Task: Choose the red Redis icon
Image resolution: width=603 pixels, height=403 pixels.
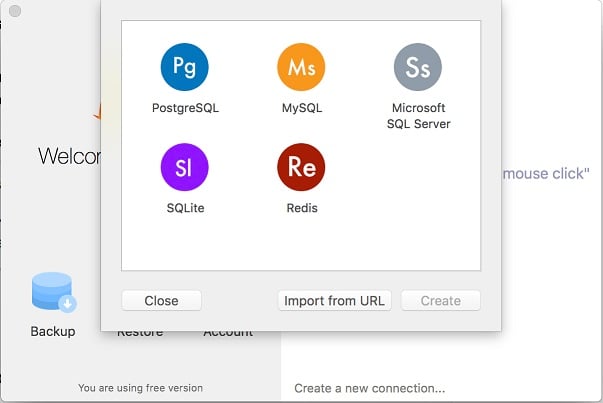Action: tap(301, 167)
